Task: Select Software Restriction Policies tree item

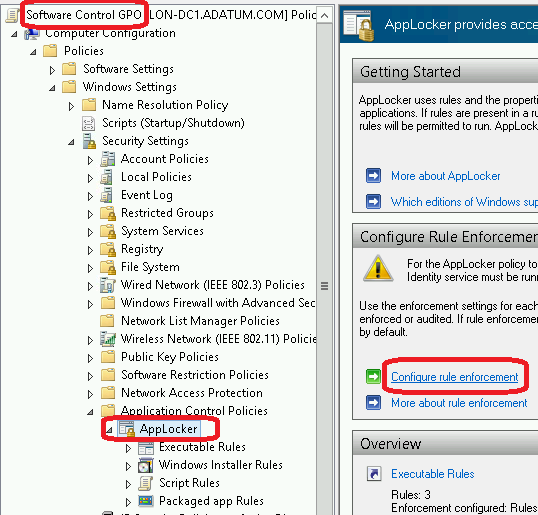Action: click(x=195, y=375)
